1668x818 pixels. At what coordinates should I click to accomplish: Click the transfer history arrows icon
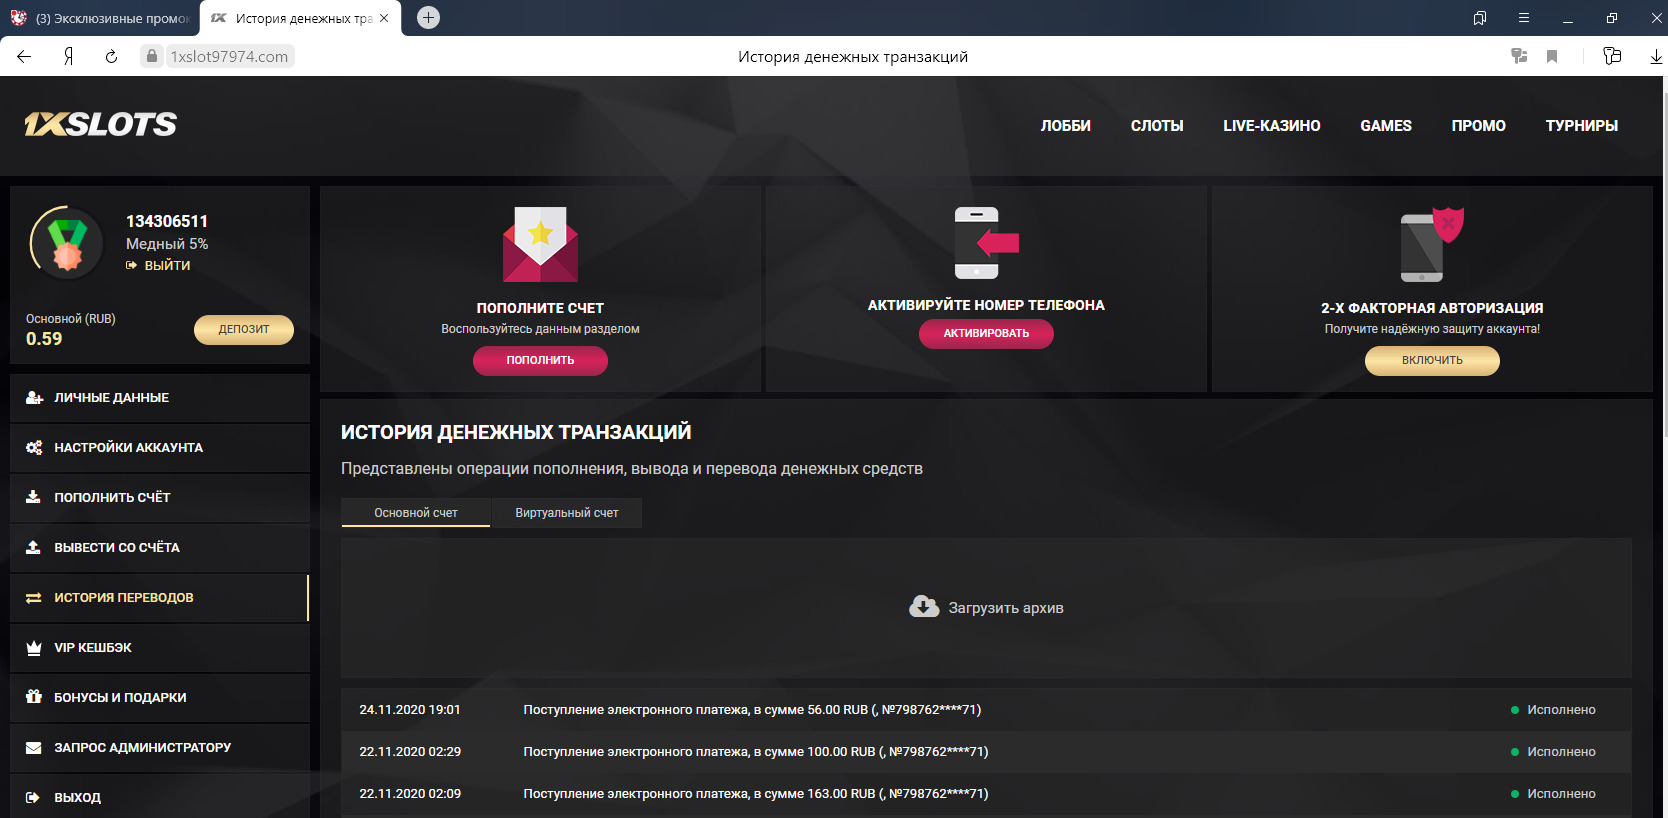coord(33,598)
